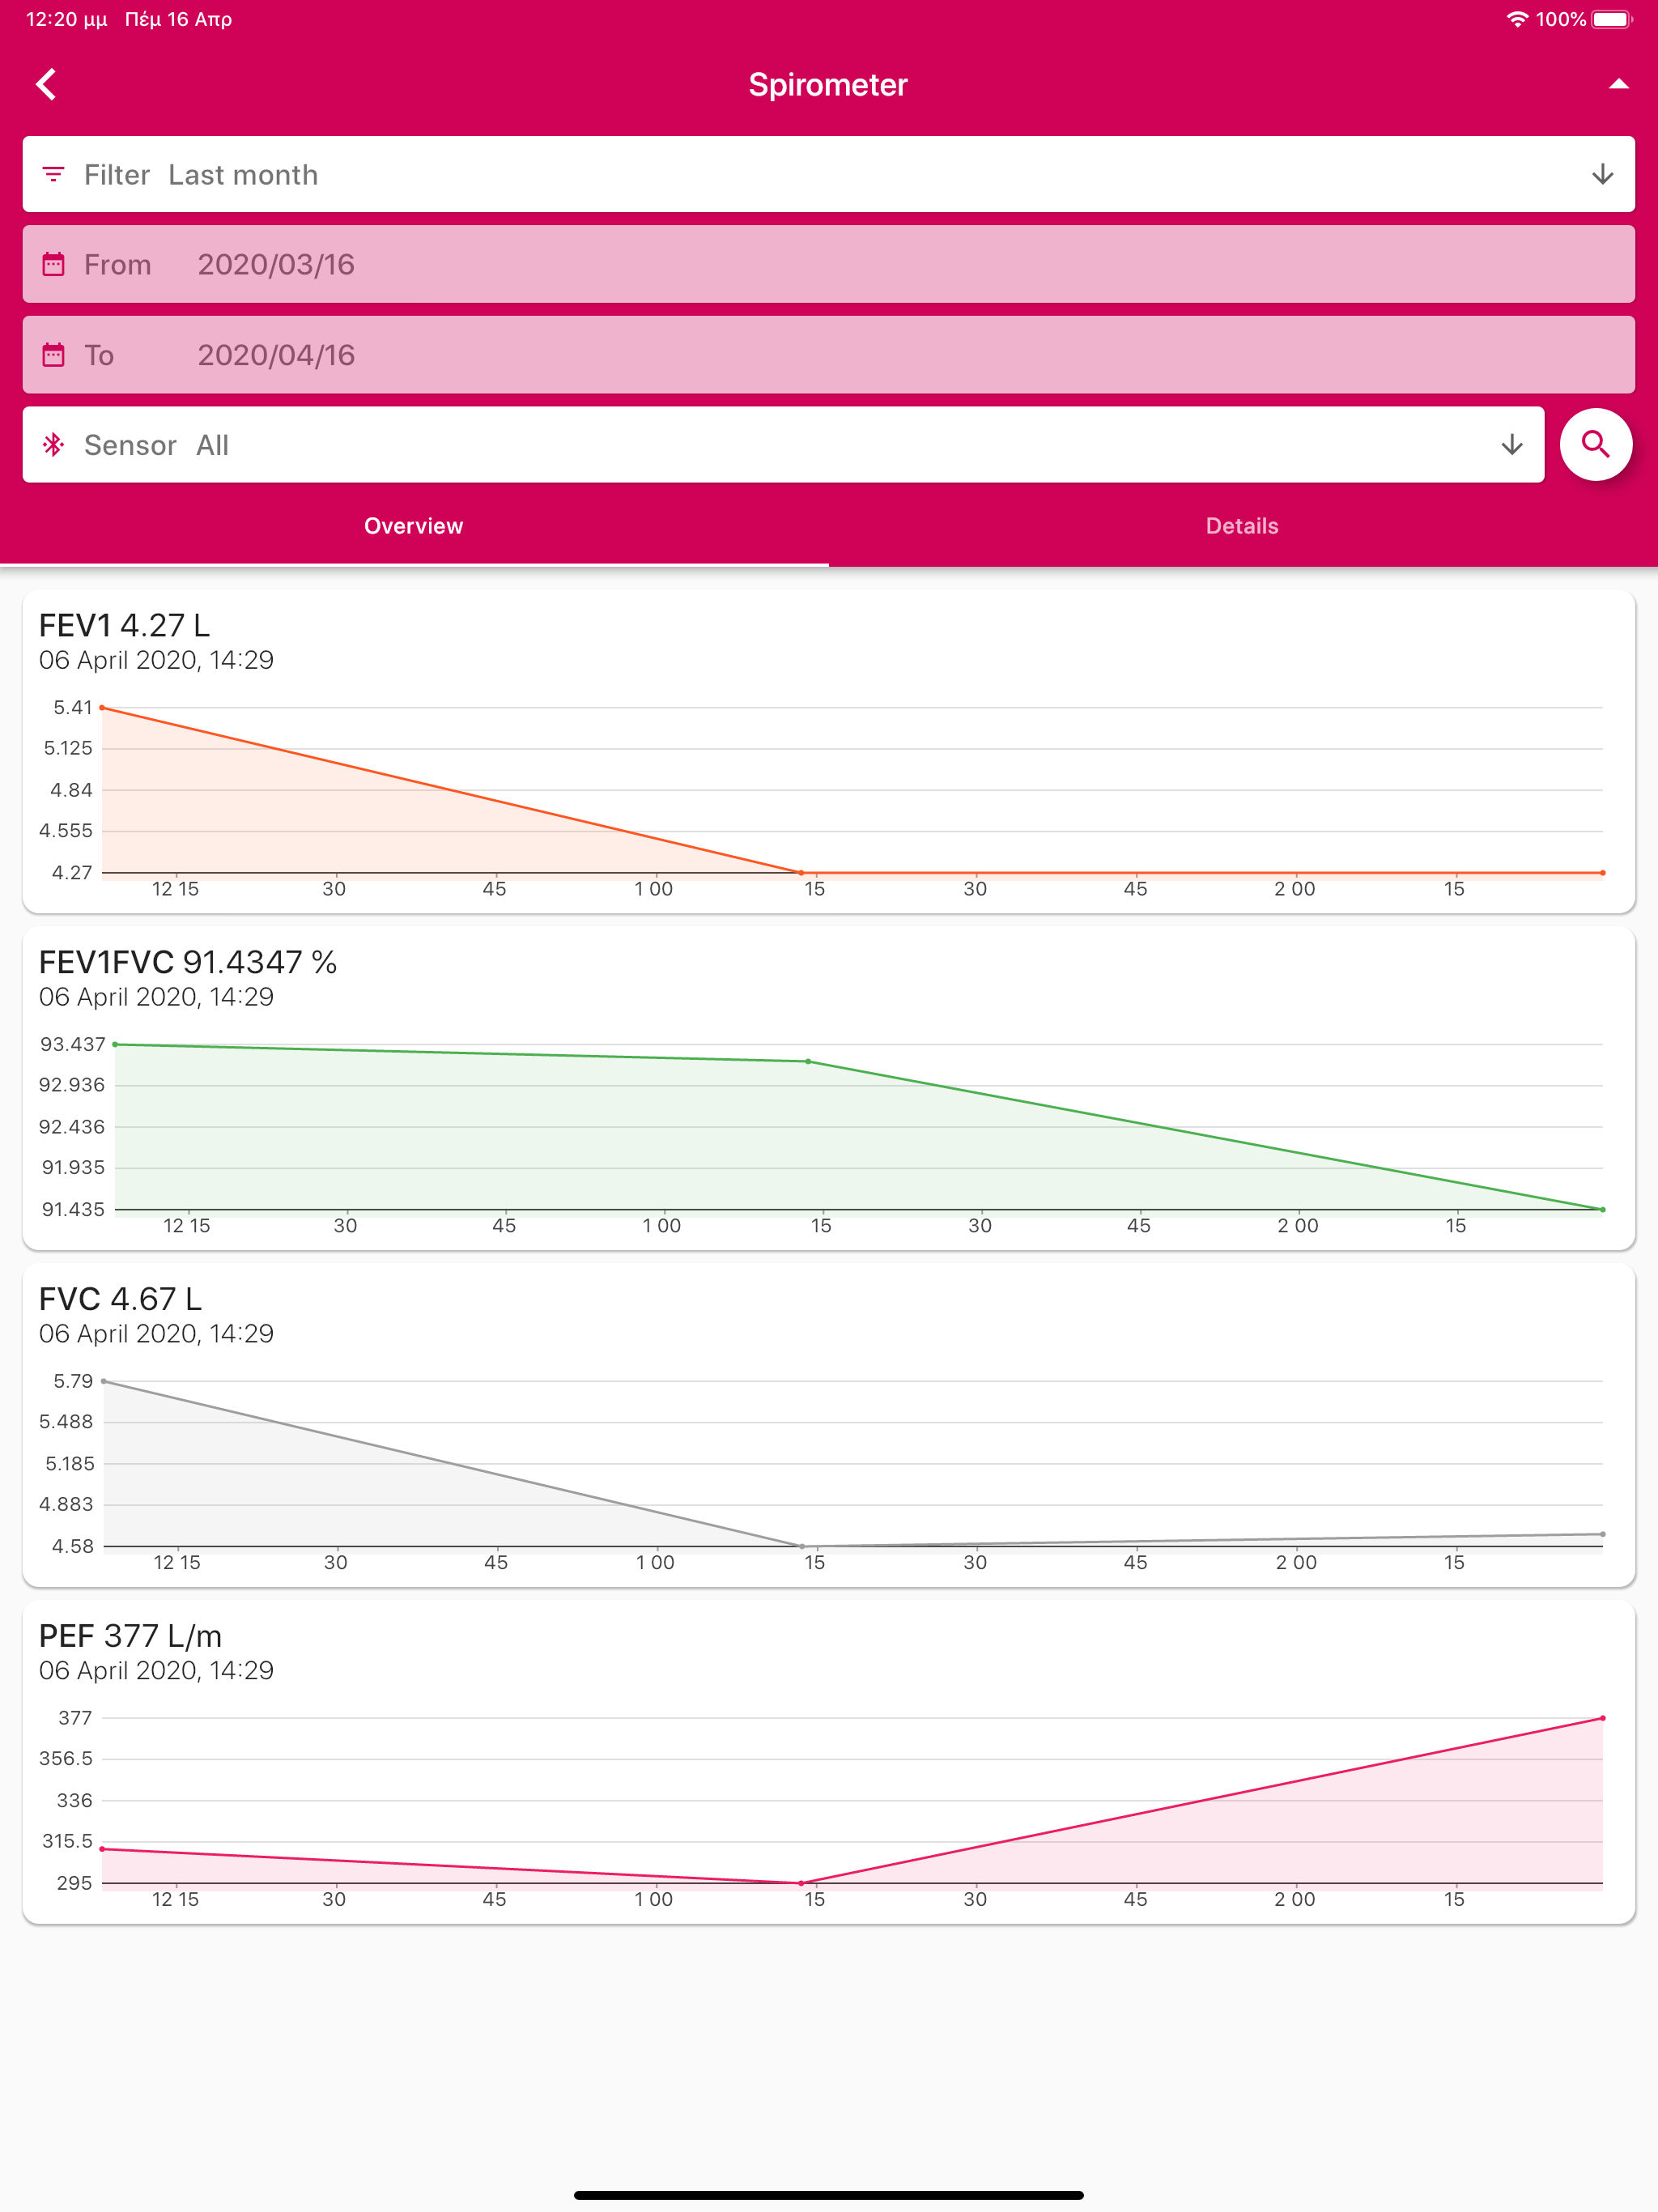The width and height of the screenshot is (1658, 2212).
Task: Select the FVC 4.67 L heading
Action: tap(120, 1300)
